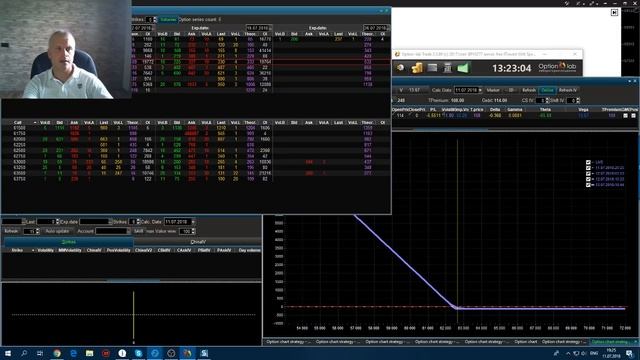
Task: Open Task View on the taskbar
Action: 40,353
